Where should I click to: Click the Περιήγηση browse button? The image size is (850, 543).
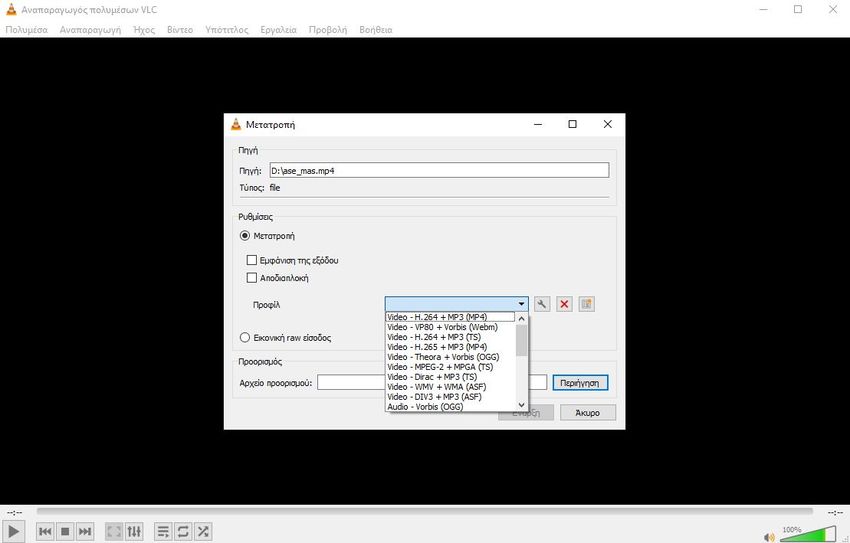tap(580, 383)
